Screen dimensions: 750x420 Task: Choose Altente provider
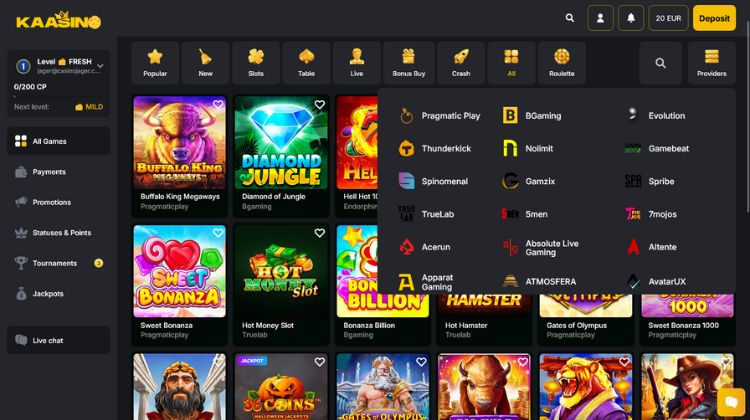pyautogui.click(x=651, y=247)
